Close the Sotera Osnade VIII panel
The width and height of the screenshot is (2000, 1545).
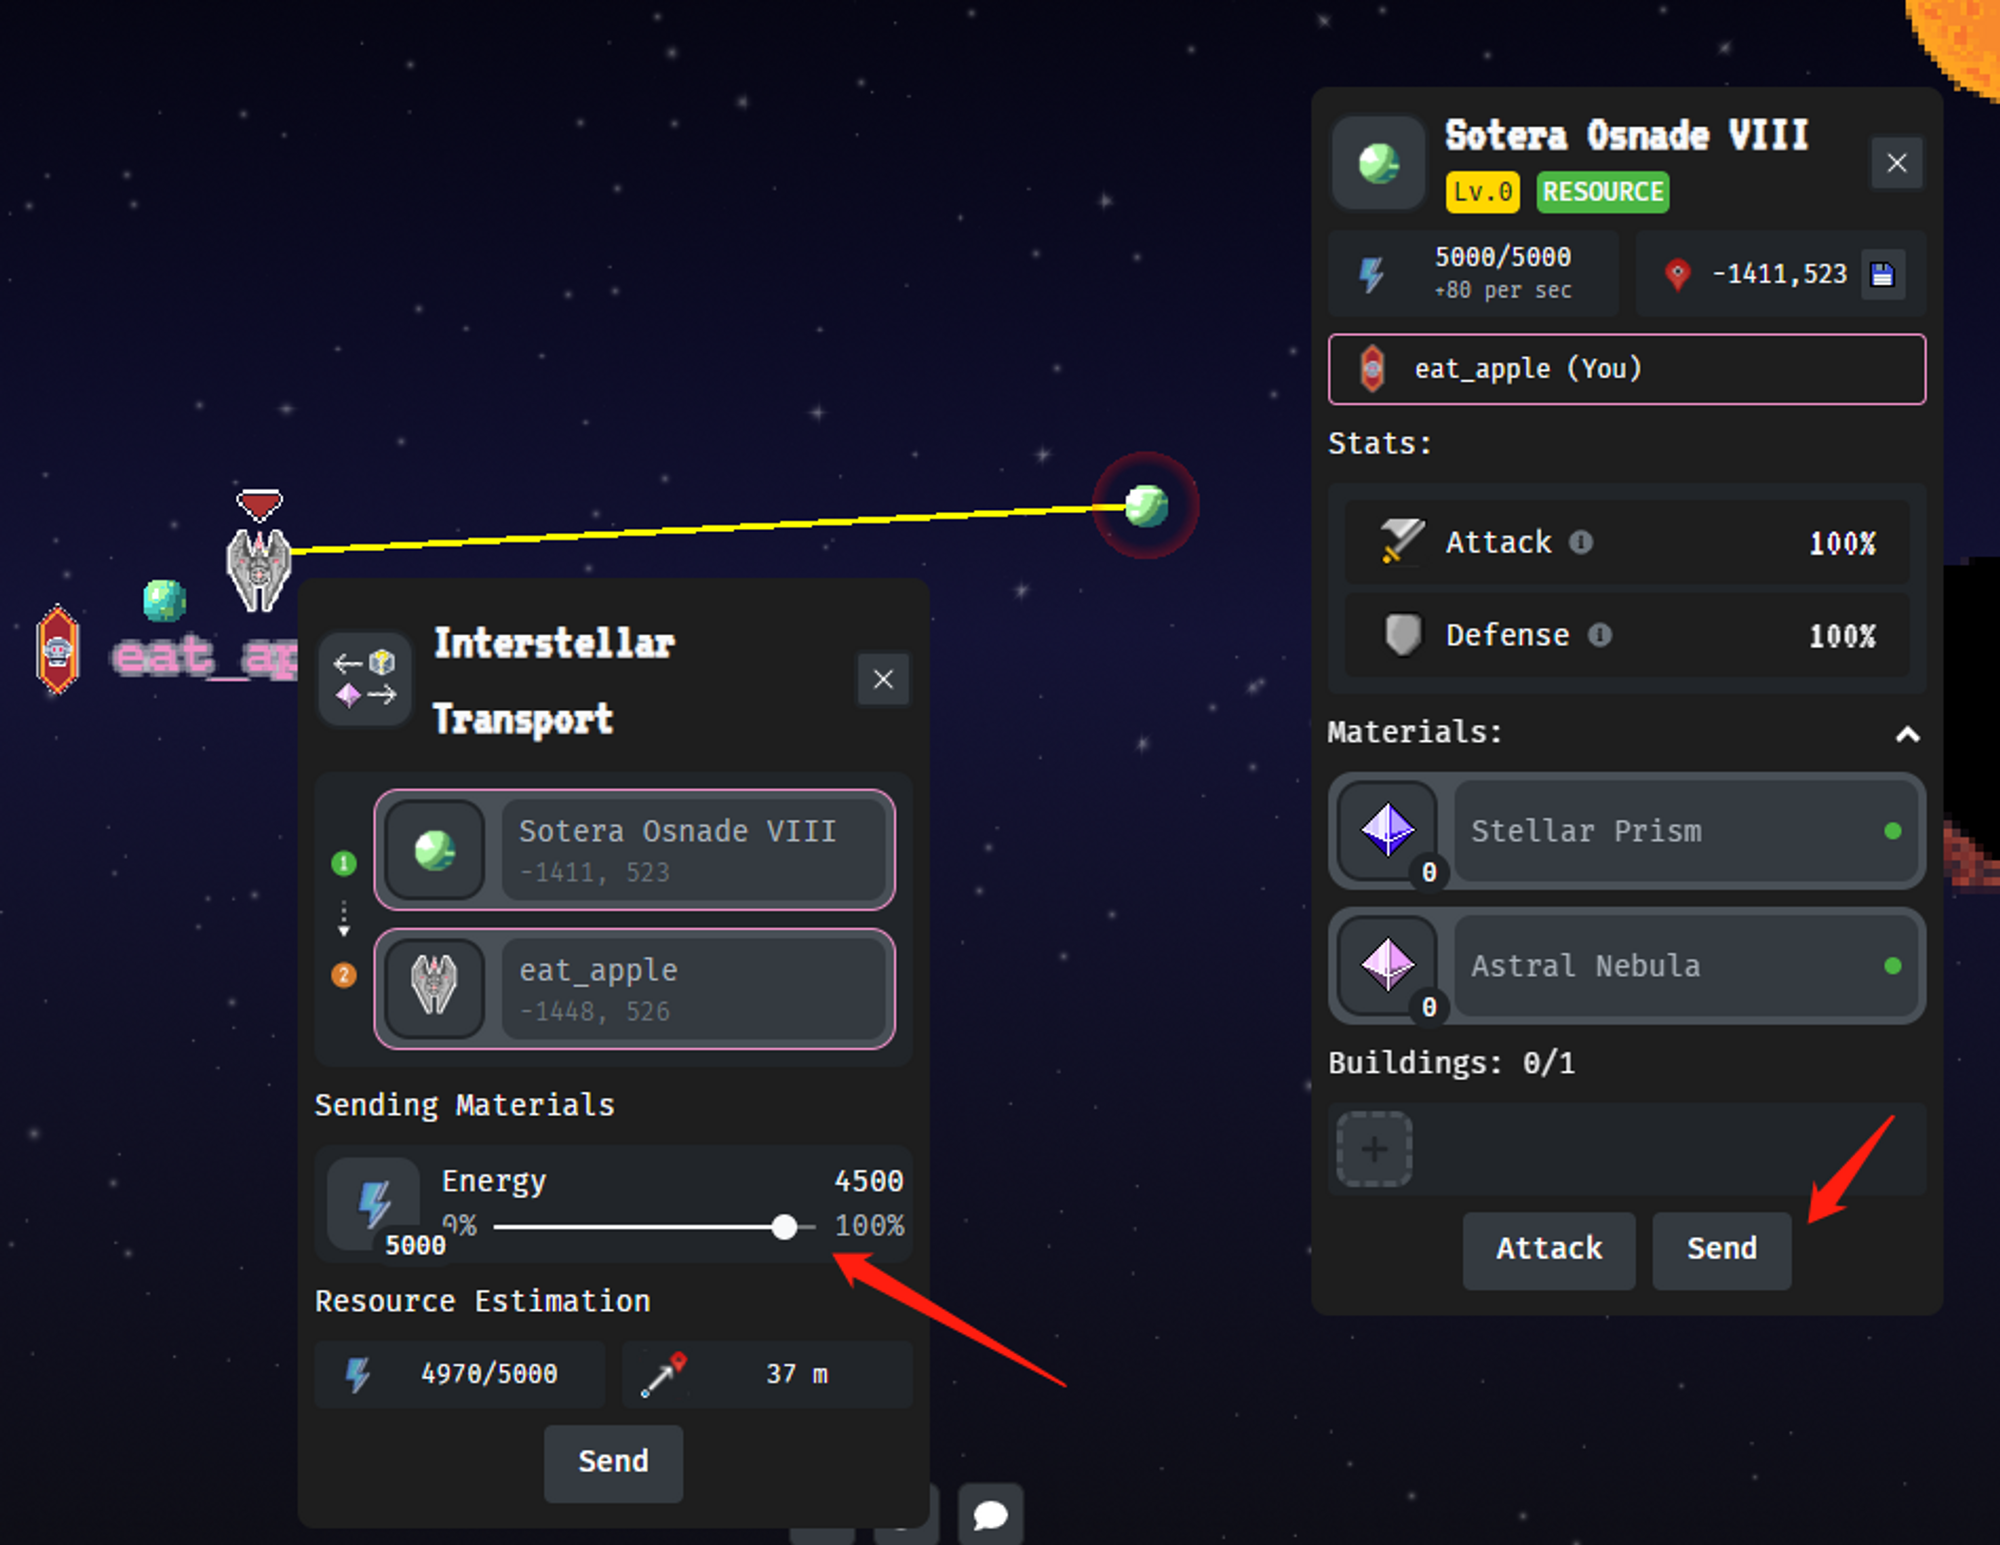[1896, 163]
